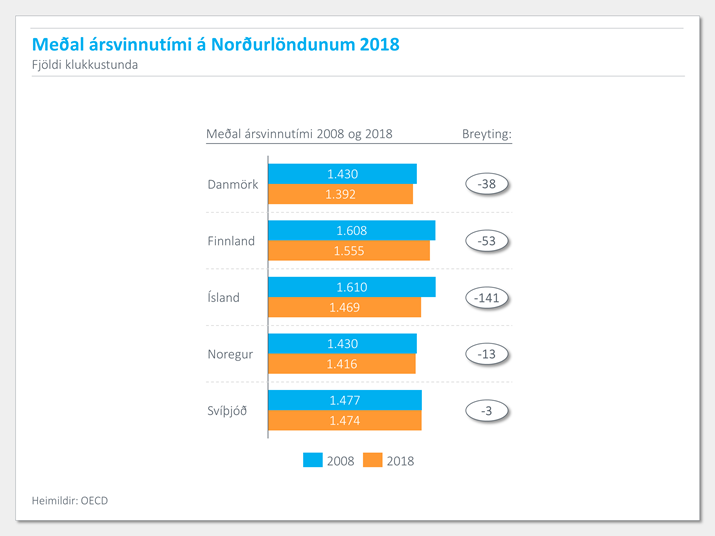
Task: Select the Svíþjóð 2008 bar showing 1.477
Action: [344, 400]
